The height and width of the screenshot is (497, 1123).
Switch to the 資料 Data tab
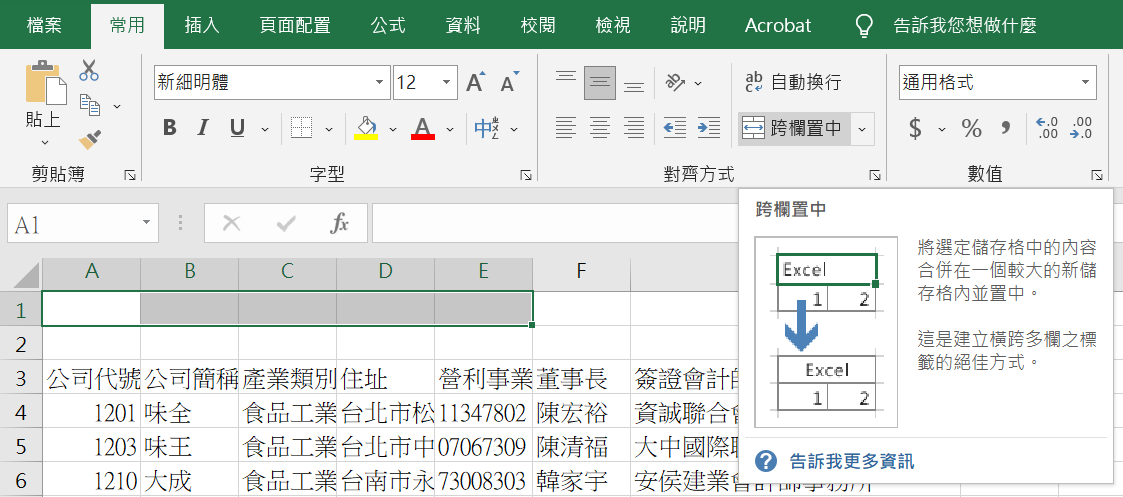[x=463, y=25]
